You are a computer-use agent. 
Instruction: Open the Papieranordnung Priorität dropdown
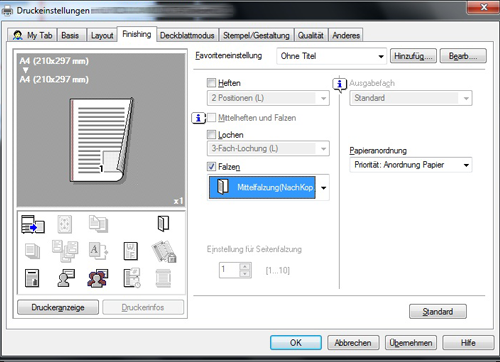point(411,165)
